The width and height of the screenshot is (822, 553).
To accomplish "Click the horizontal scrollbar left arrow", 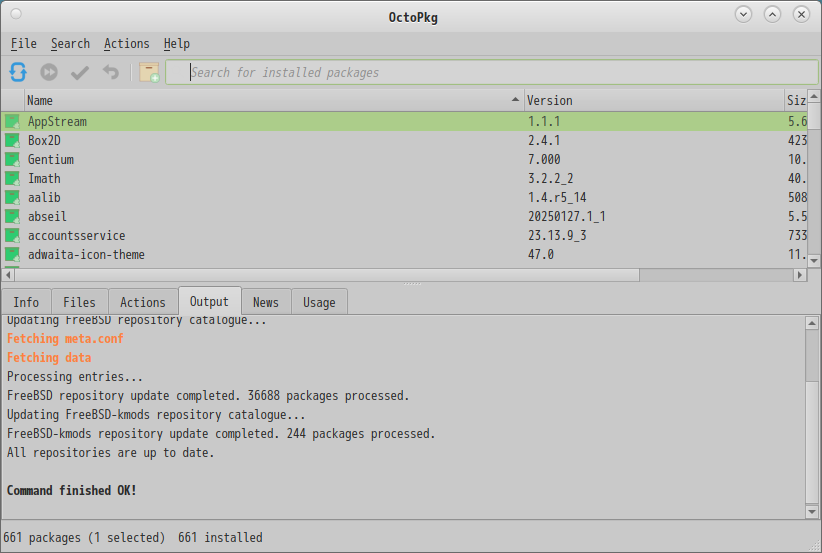I will 8,275.
